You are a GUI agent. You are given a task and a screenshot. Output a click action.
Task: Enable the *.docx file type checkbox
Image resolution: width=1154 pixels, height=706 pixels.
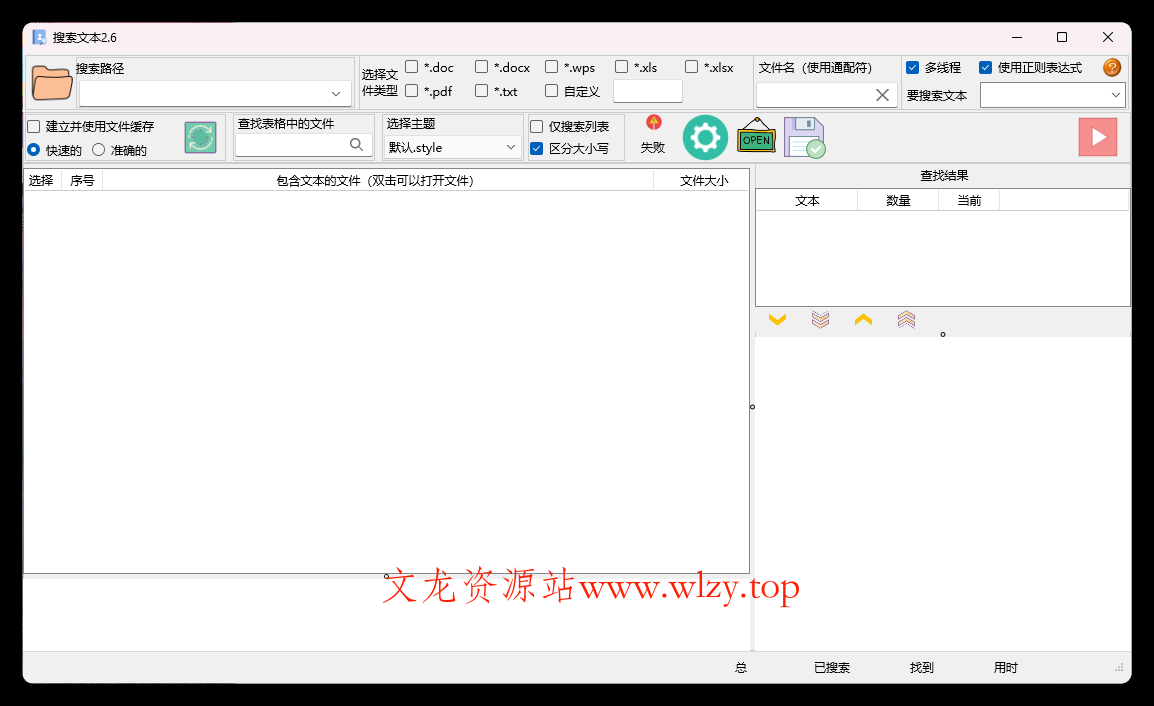(x=481, y=66)
